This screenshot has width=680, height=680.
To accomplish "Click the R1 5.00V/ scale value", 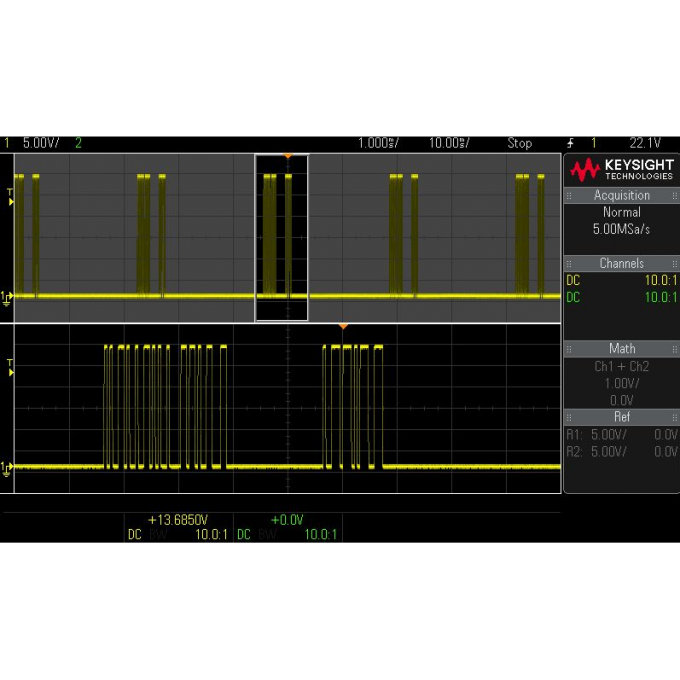I will pyautogui.click(x=609, y=435).
